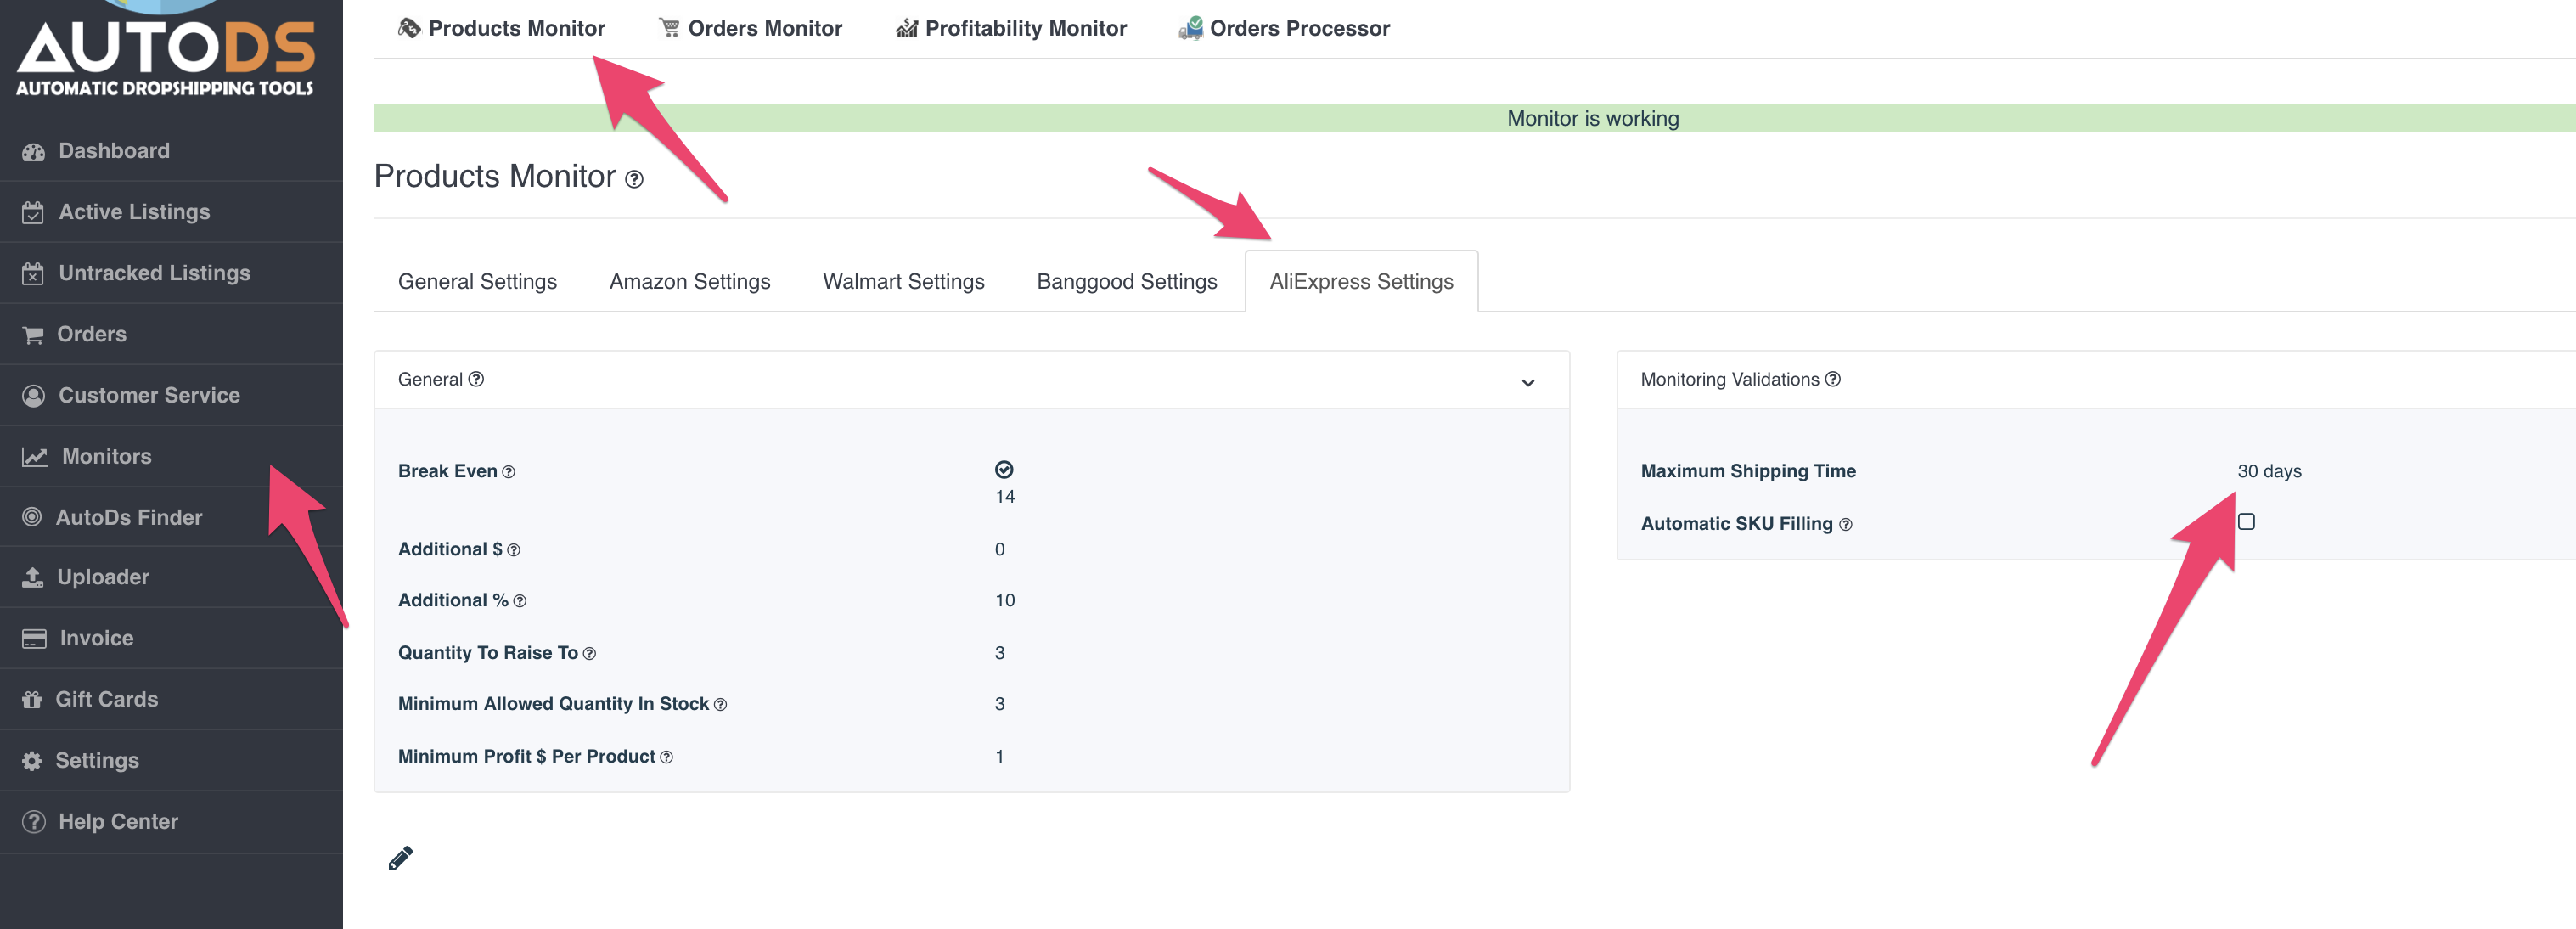Screen dimensions: 2576x929
Task: Click the Active Listings calendar icon
Action: [x=33, y=212]
